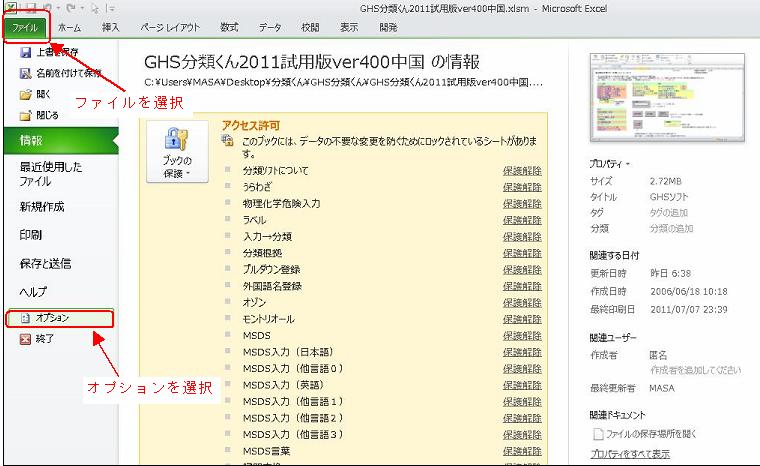Unprotect the プルダウン登録 sheet
Viewport: 760px width, 466px height.
point(522,270)
